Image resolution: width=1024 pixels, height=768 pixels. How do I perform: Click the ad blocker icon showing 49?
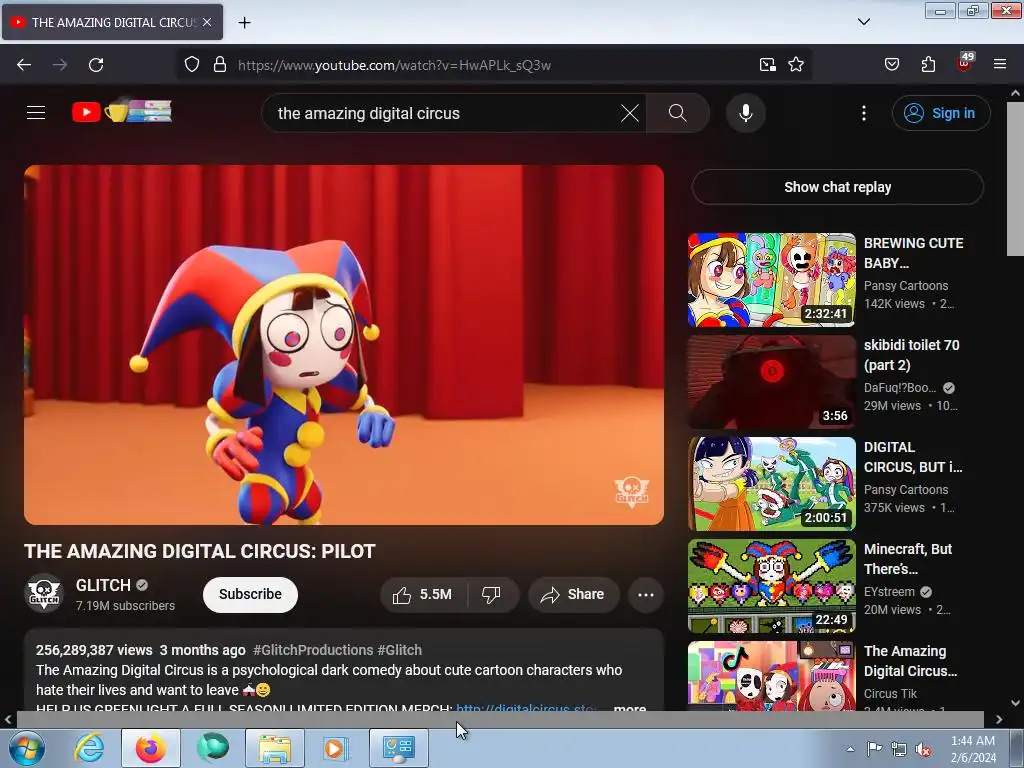point(965,63)
